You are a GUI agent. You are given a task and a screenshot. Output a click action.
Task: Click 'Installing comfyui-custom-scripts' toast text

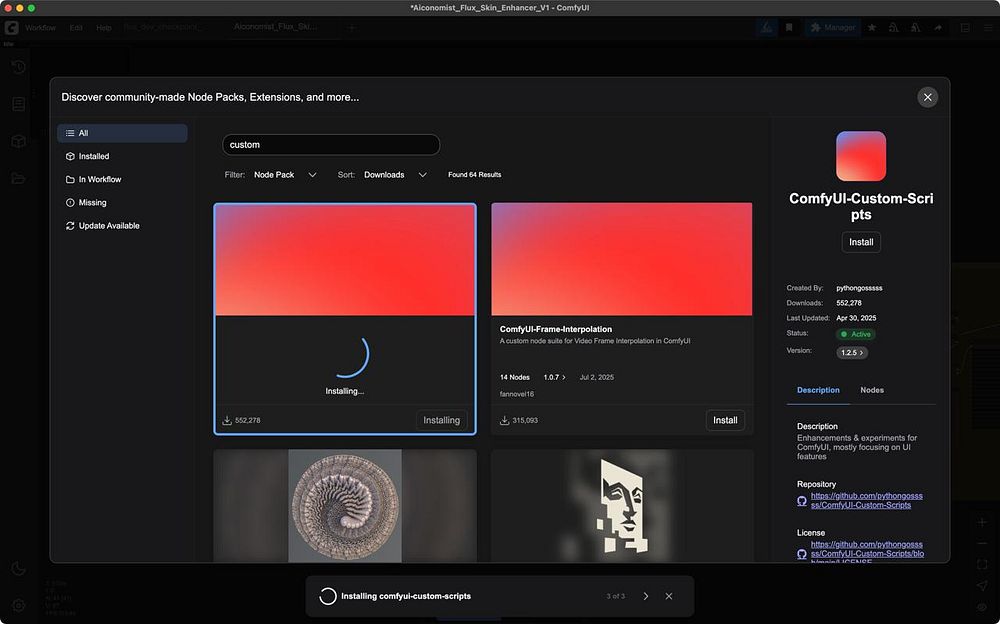click(x=406, y=596)
